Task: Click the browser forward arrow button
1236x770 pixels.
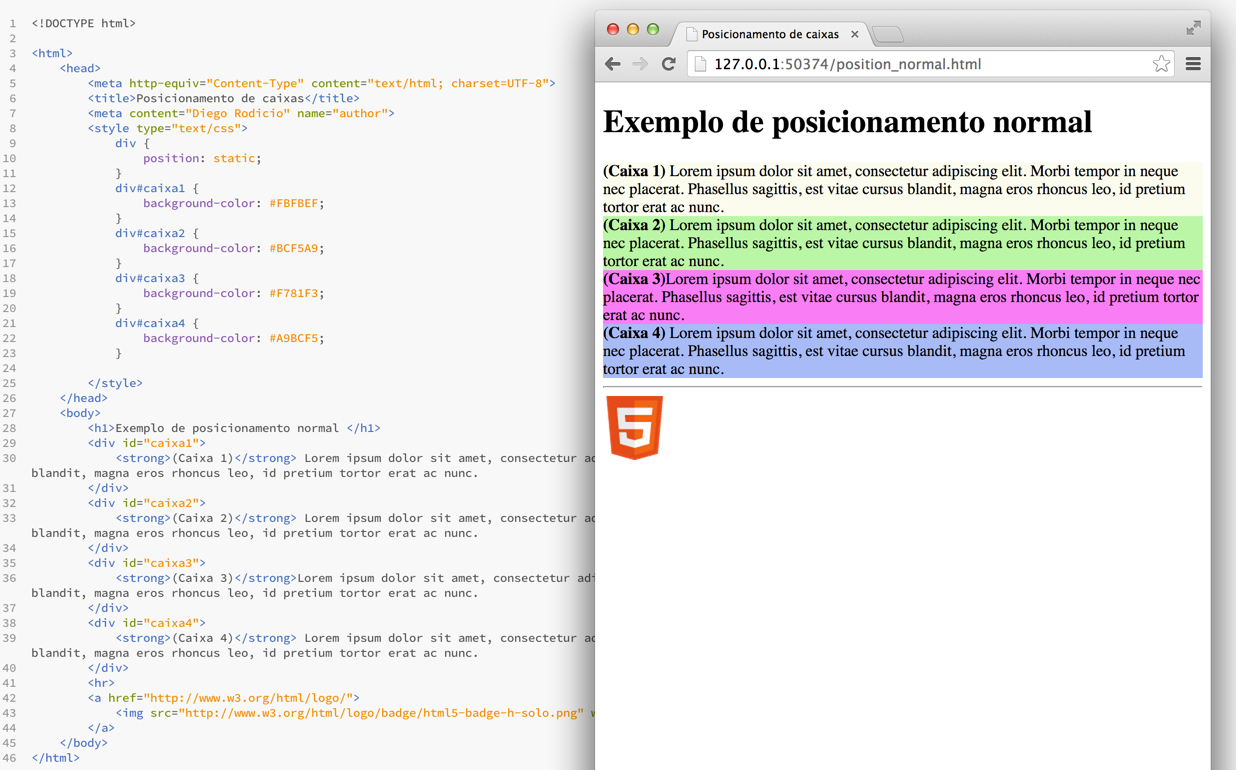Action: 640,64
